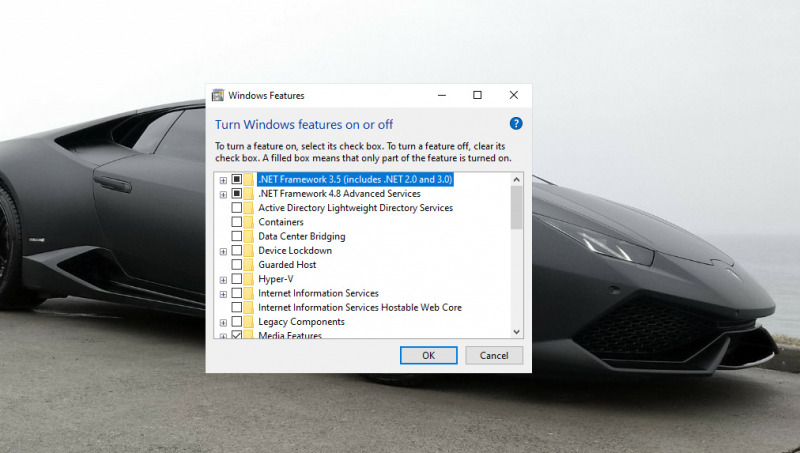Screen dimensions: 800x453
Task: Close the Windows Features dialog
Action: click(x=514, y=95)
